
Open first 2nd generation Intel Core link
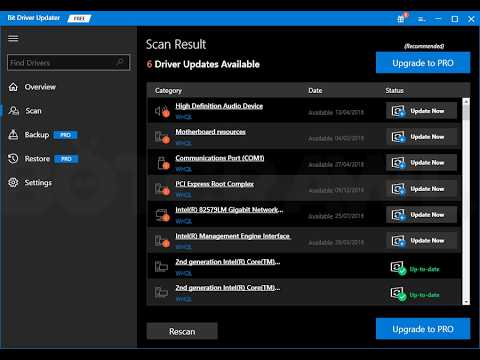pyautogui.click(x=228, y=262)
